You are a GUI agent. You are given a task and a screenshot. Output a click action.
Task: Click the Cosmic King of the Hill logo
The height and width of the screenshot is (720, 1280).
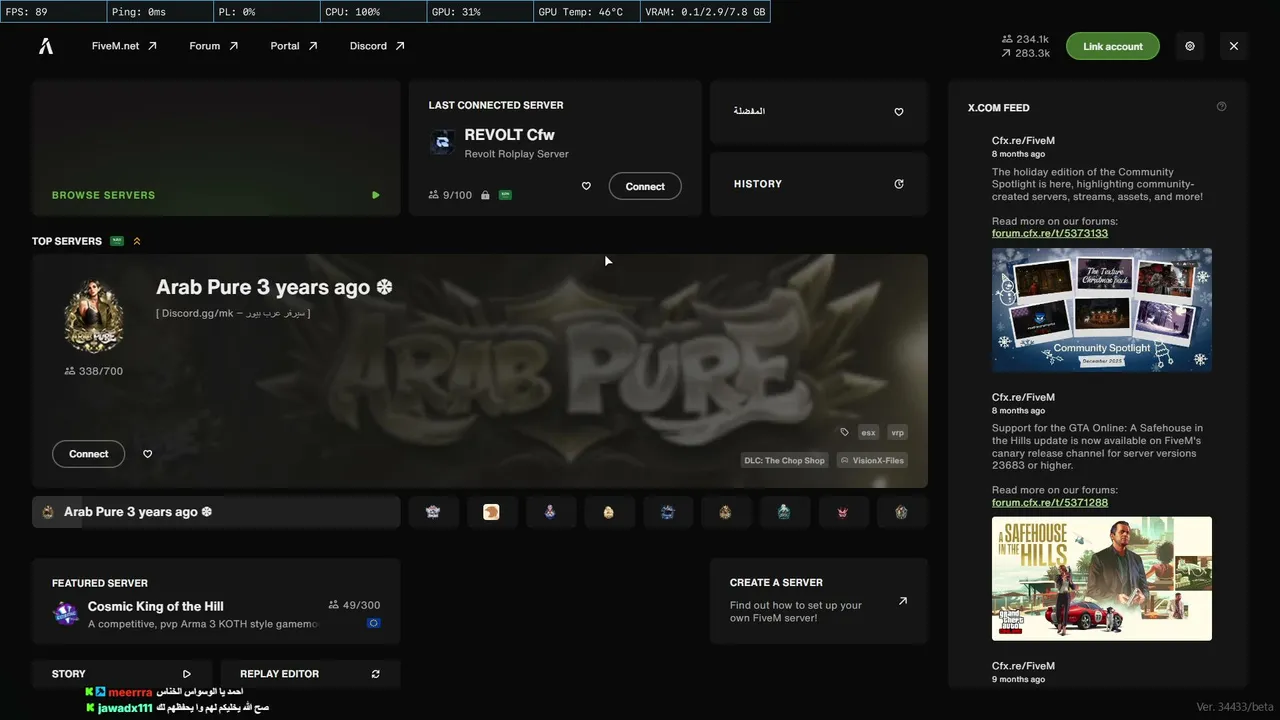[x=66, y=614]
